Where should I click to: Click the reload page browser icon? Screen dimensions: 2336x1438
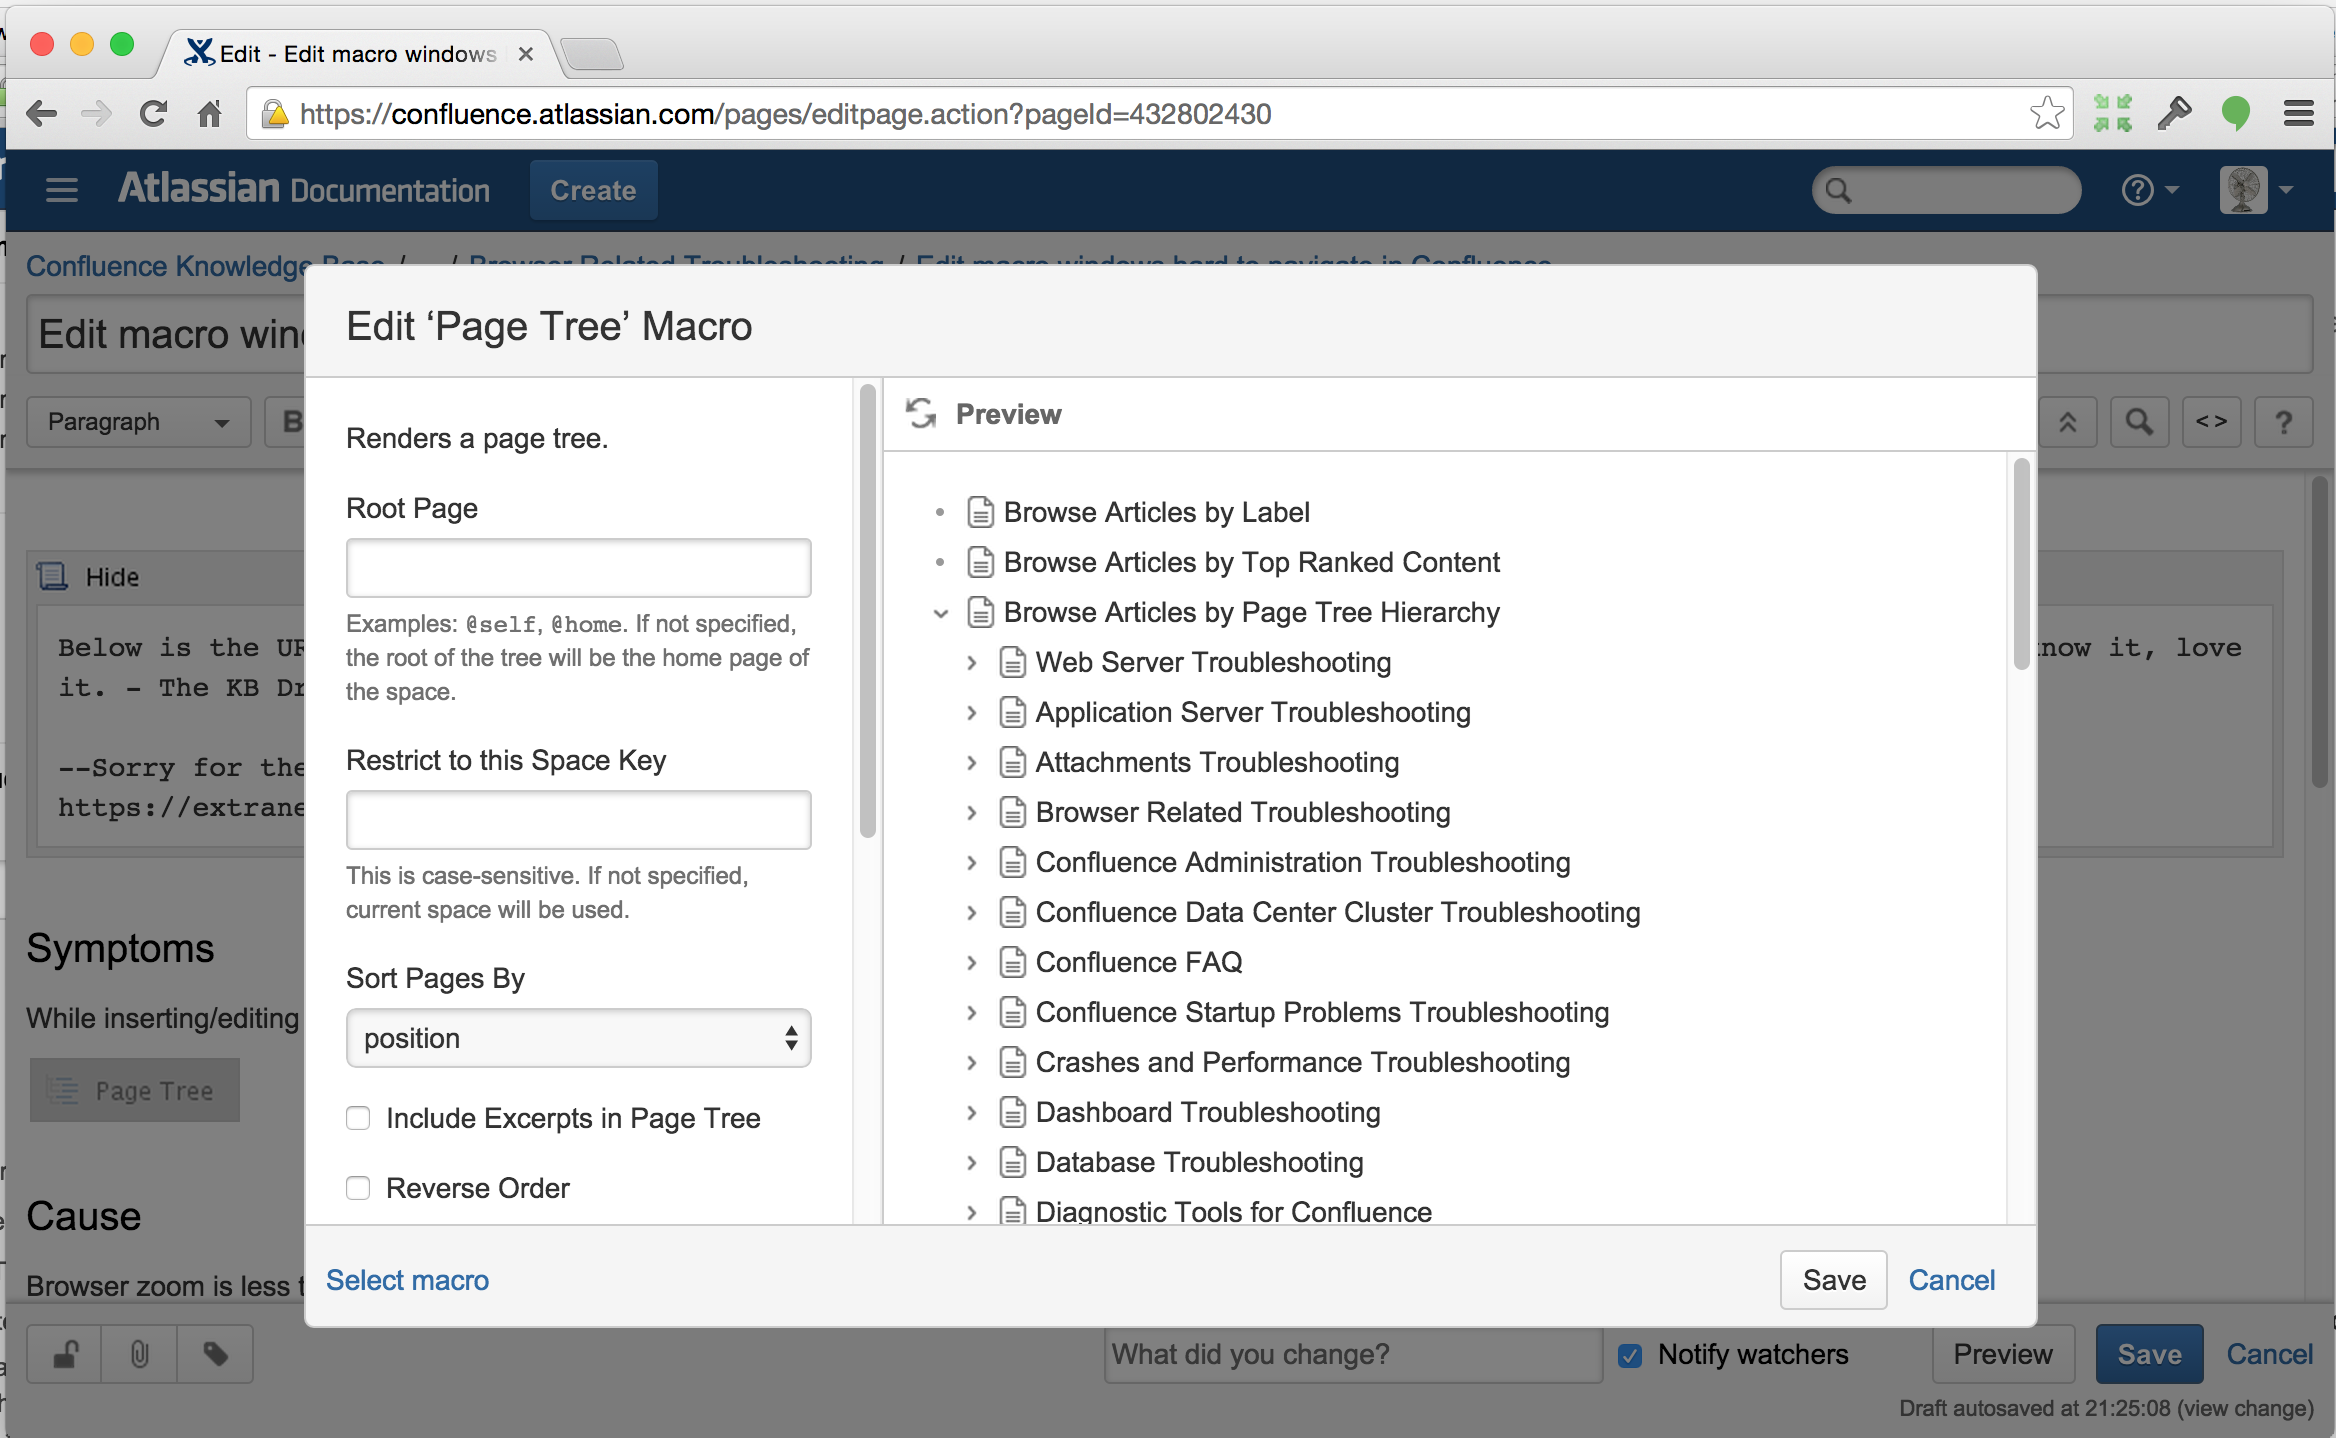coord(153,114)
